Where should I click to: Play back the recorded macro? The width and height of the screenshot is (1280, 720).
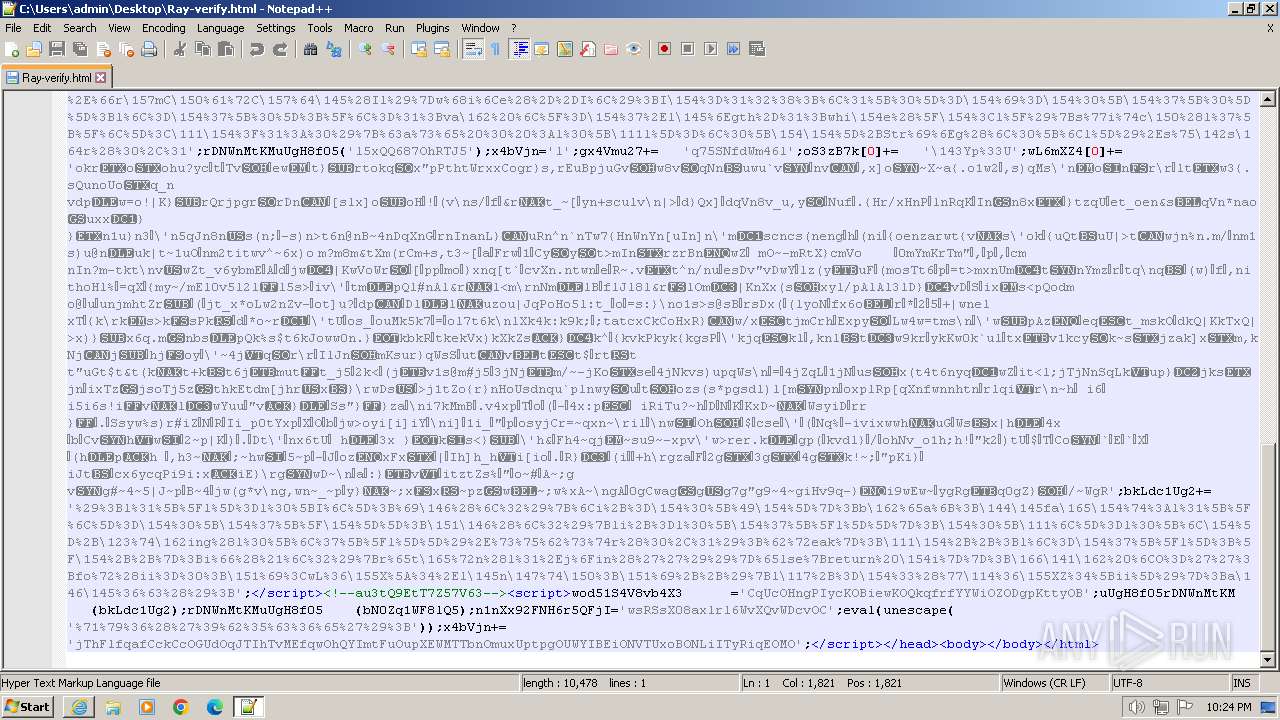(x=710, y=49)
